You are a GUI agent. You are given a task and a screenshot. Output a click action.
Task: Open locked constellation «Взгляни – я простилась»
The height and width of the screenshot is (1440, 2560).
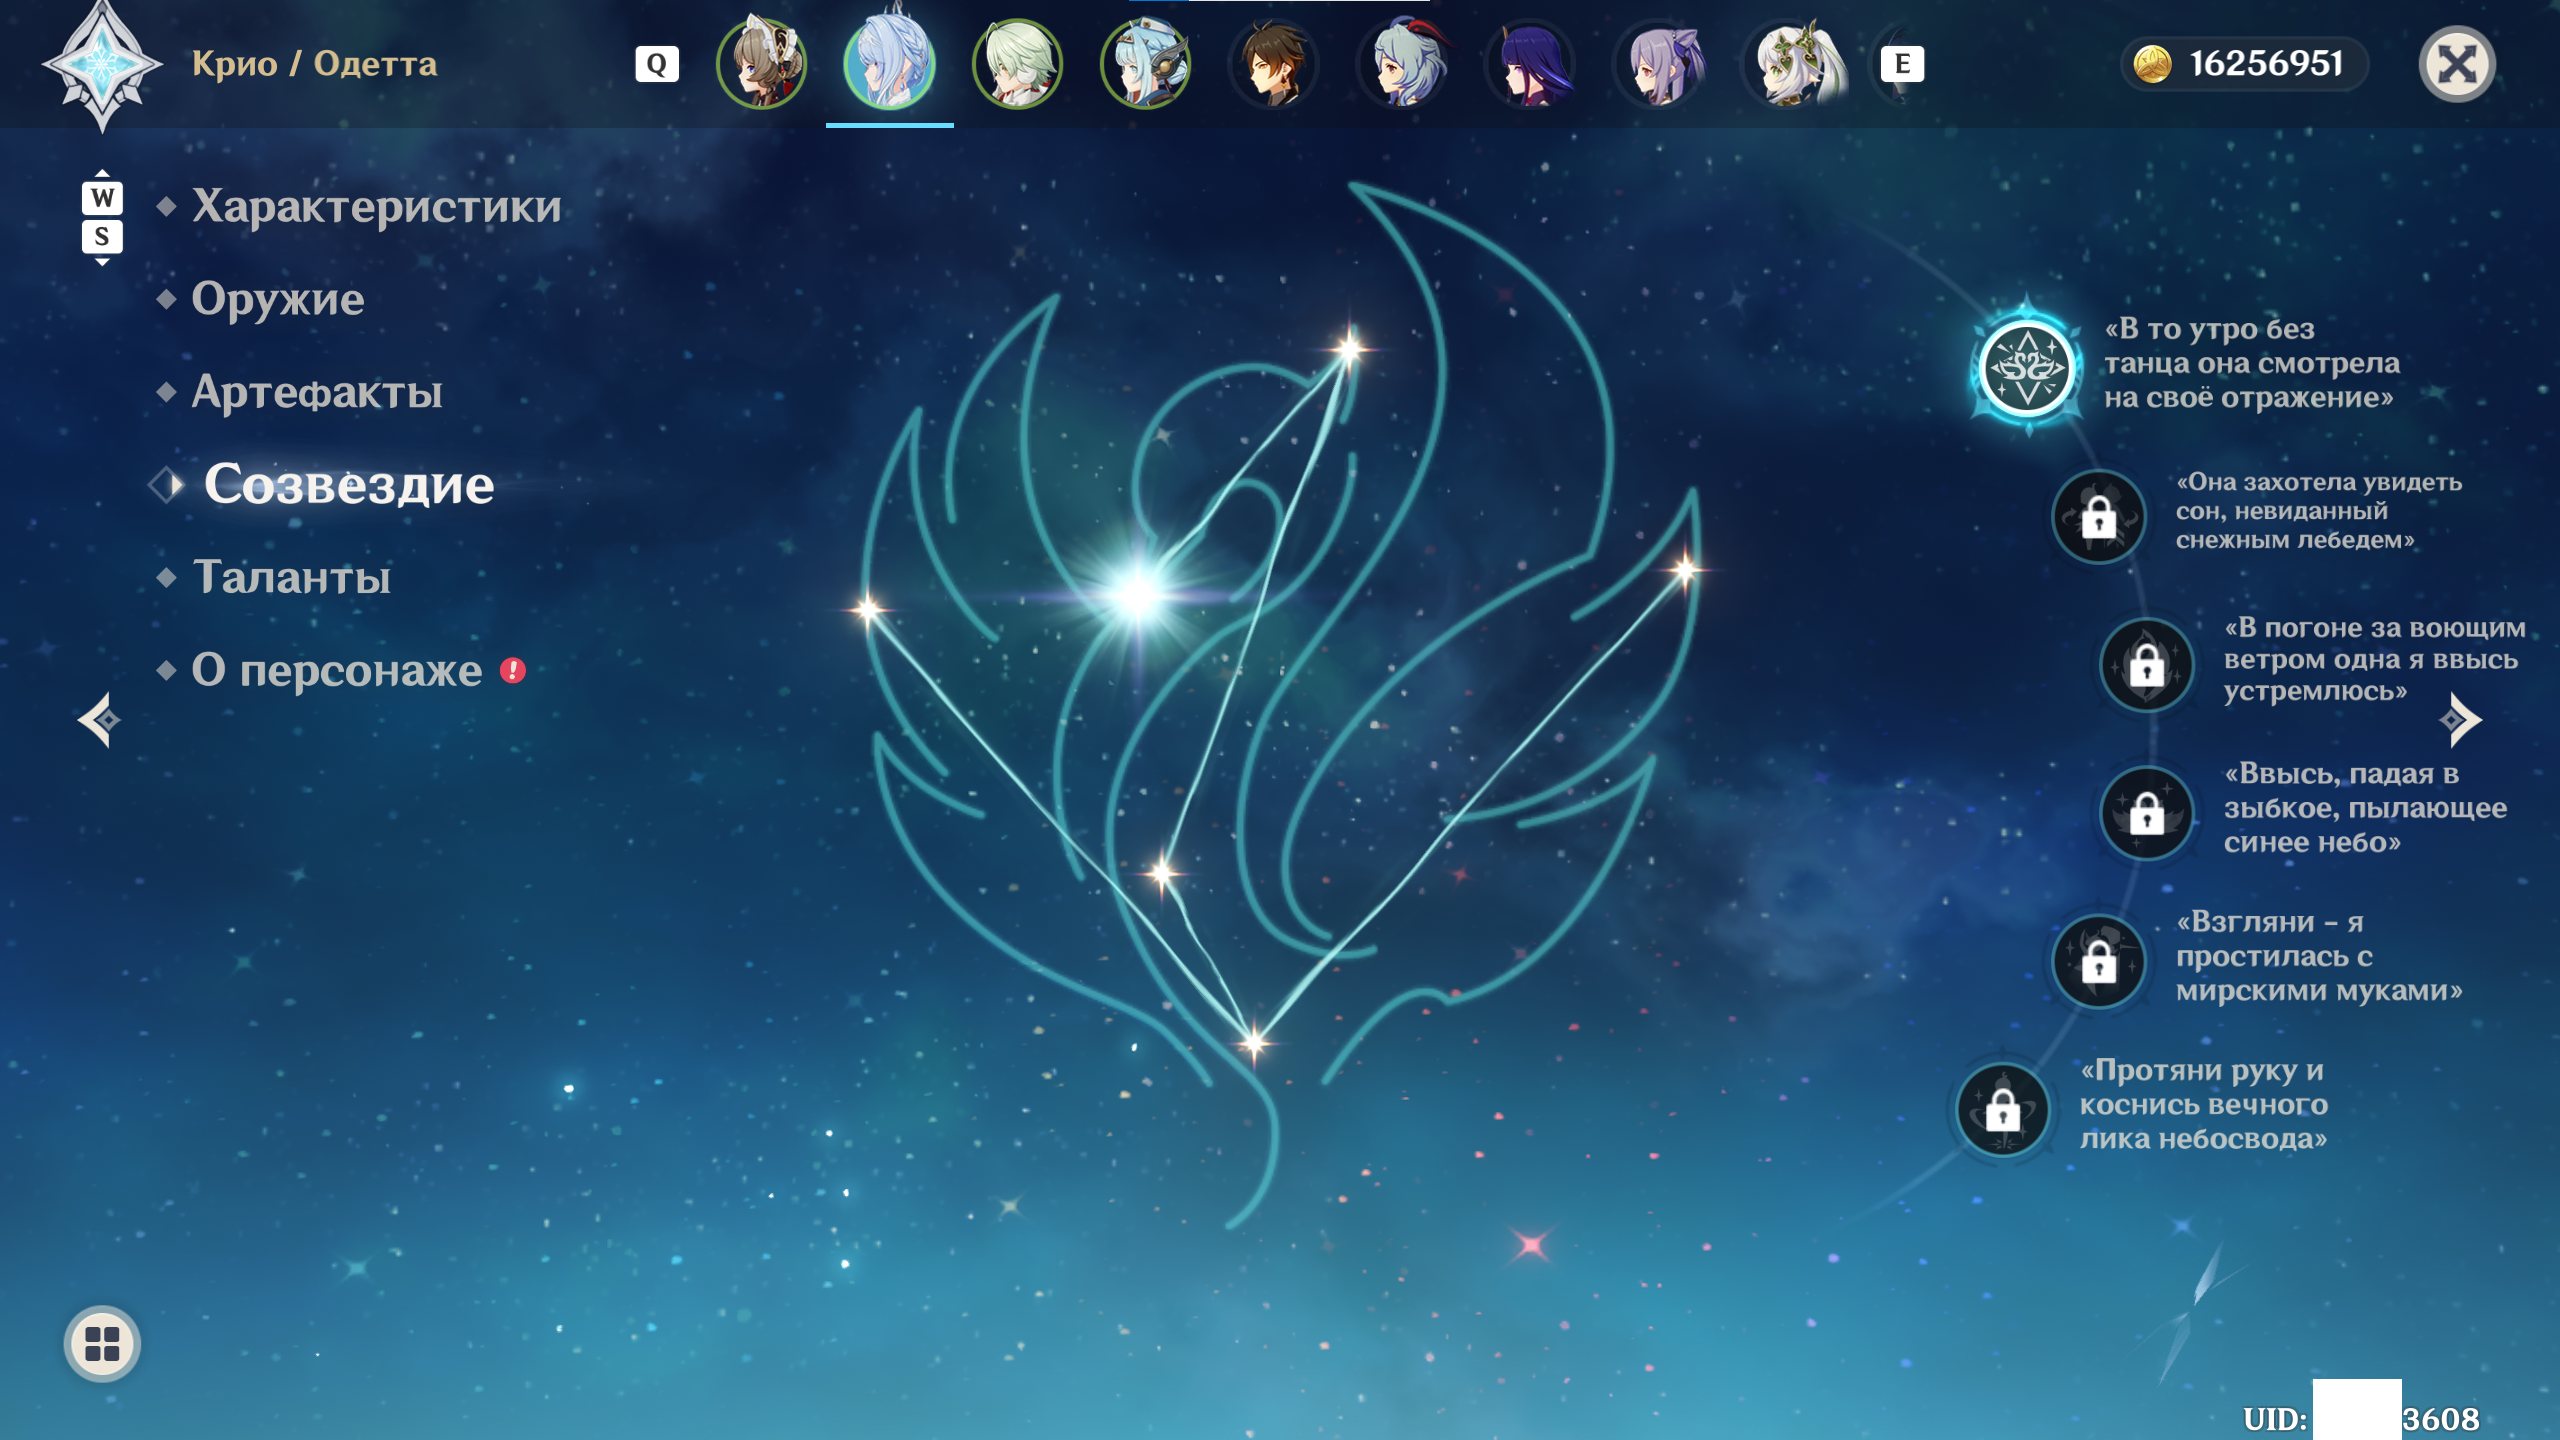pyautogui.click(x=2099, y=962)
